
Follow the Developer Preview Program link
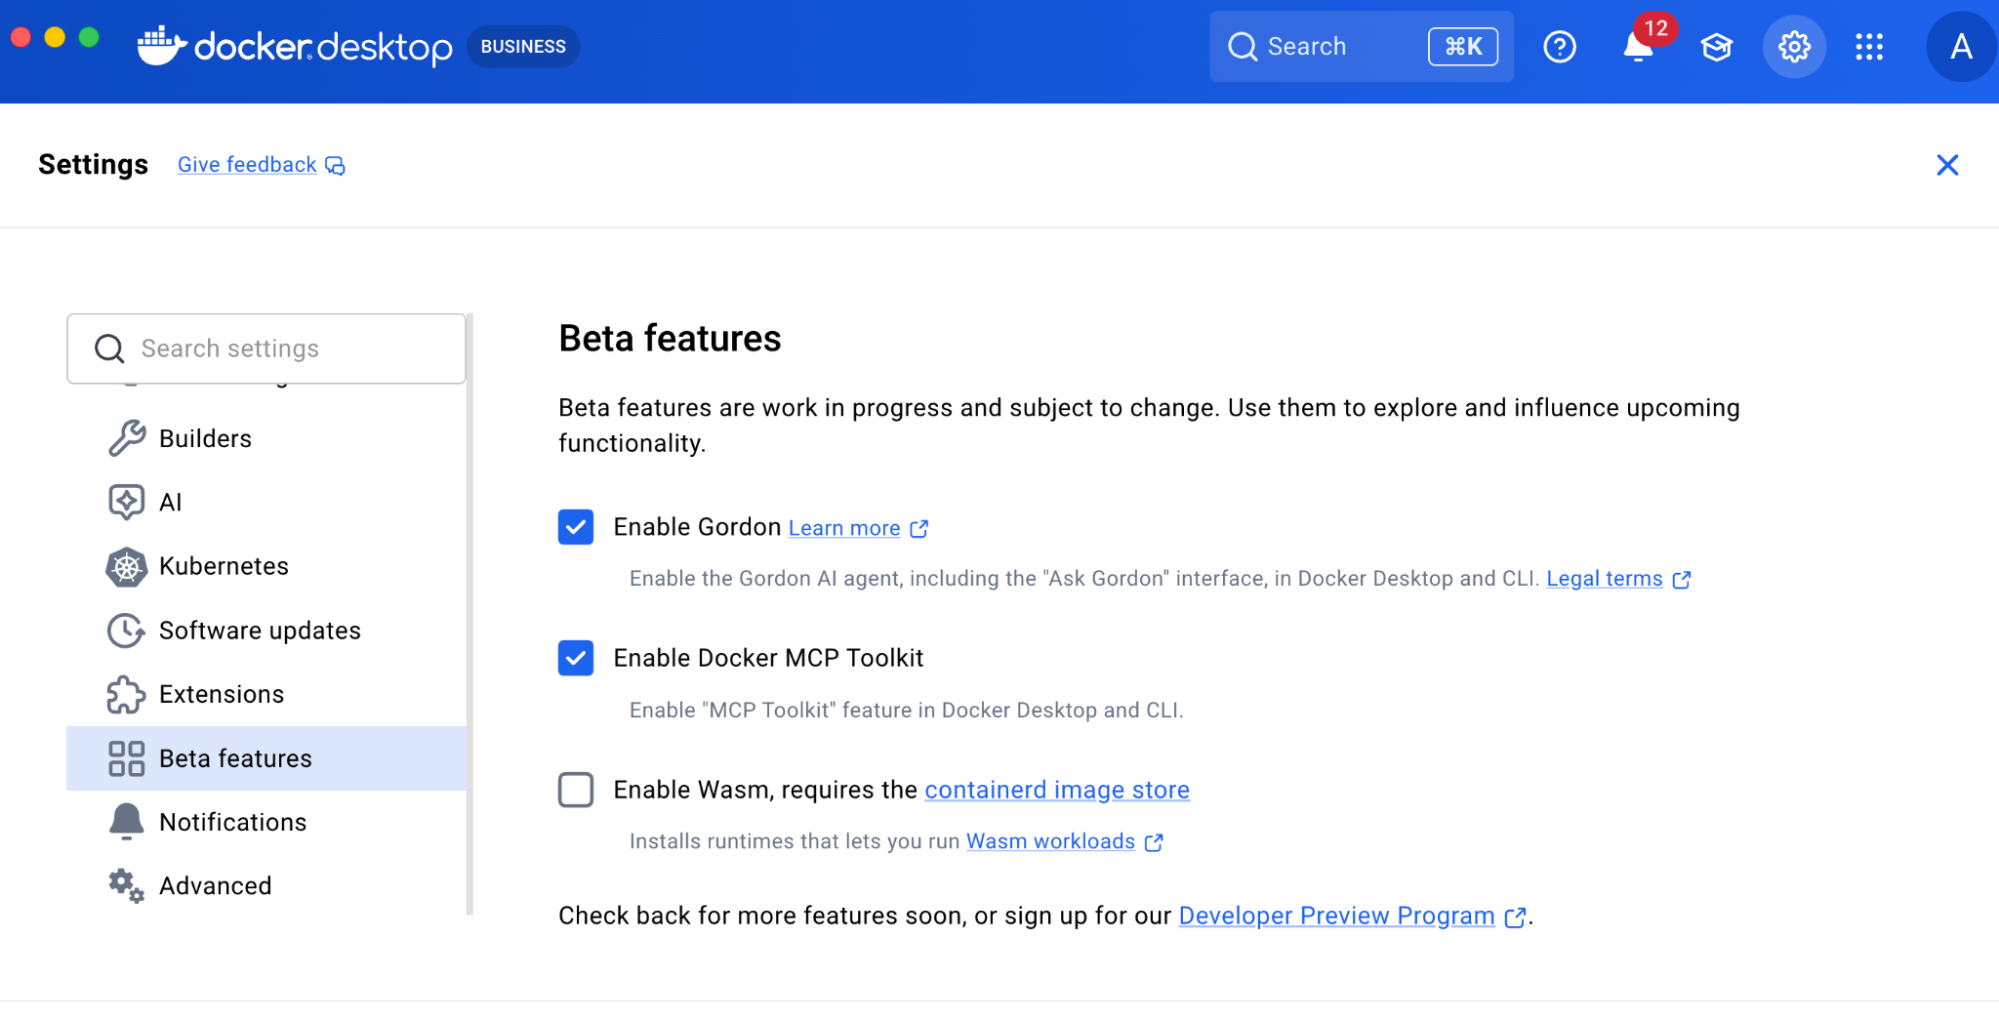point(1336,916)
